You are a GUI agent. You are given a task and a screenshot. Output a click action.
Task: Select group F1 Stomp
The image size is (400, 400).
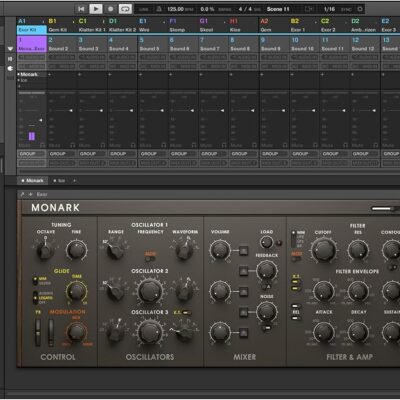point(183,25)
